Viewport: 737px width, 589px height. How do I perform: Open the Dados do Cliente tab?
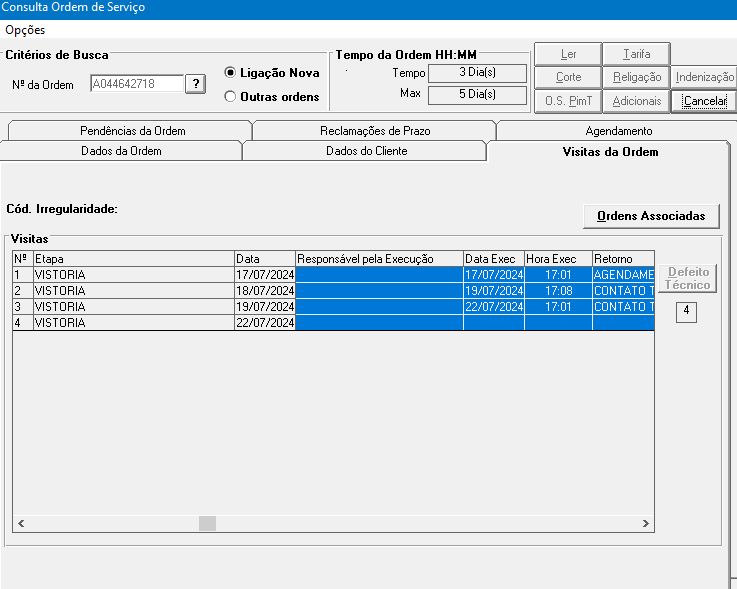pyautogui.click(x=366, y=151)
